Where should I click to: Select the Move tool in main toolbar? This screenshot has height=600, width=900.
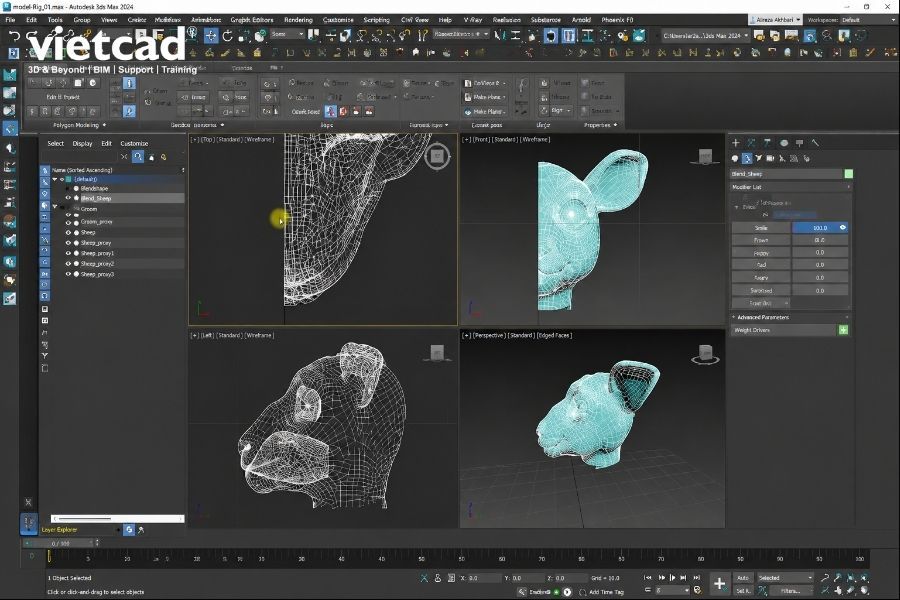click(211, 36)
